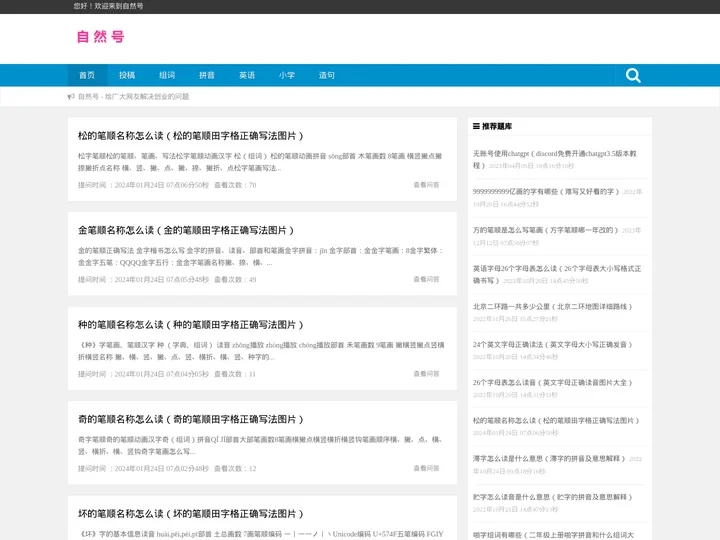The width and height of the screenshot is (720, 540).
Task: Click the 推荐题库 heading
Action: pos(497,126)
